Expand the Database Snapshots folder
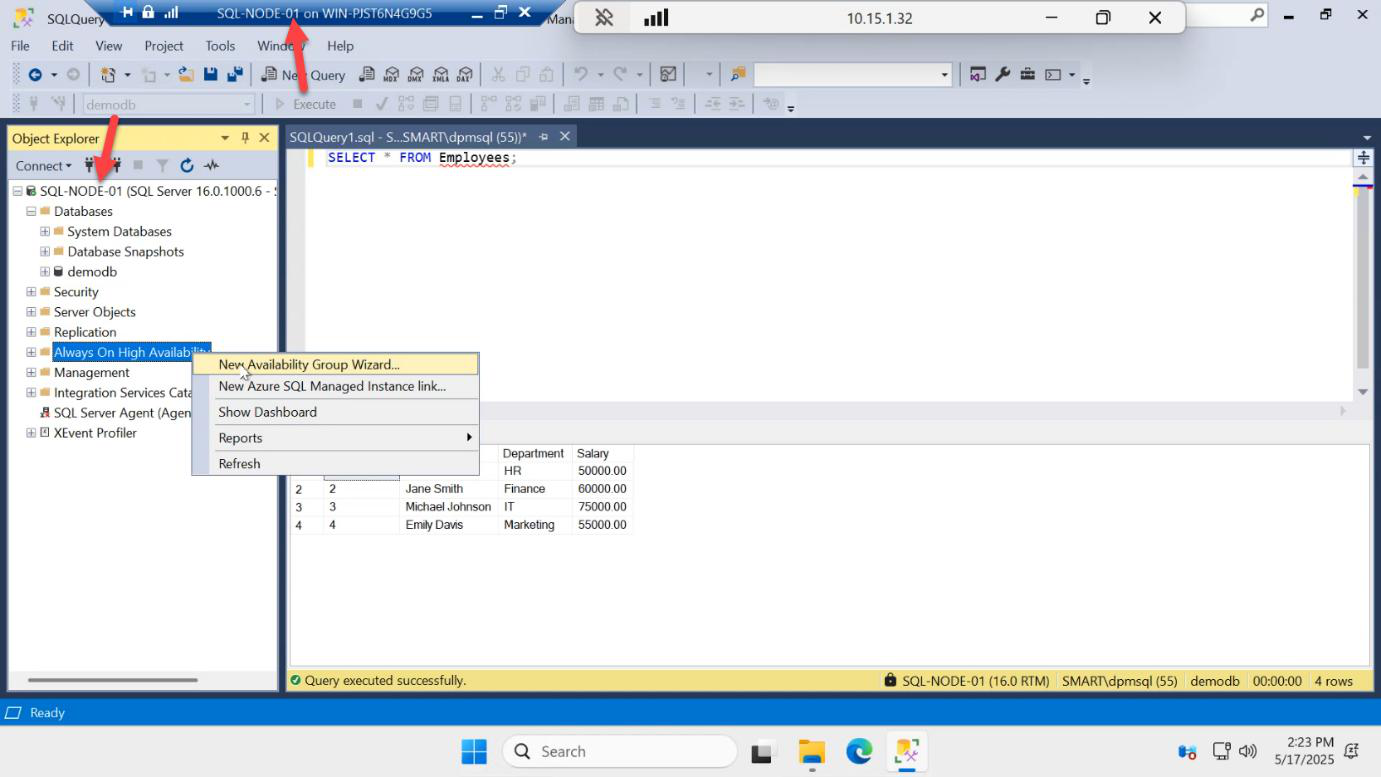1381x777 pixels. tap(45, 251)
